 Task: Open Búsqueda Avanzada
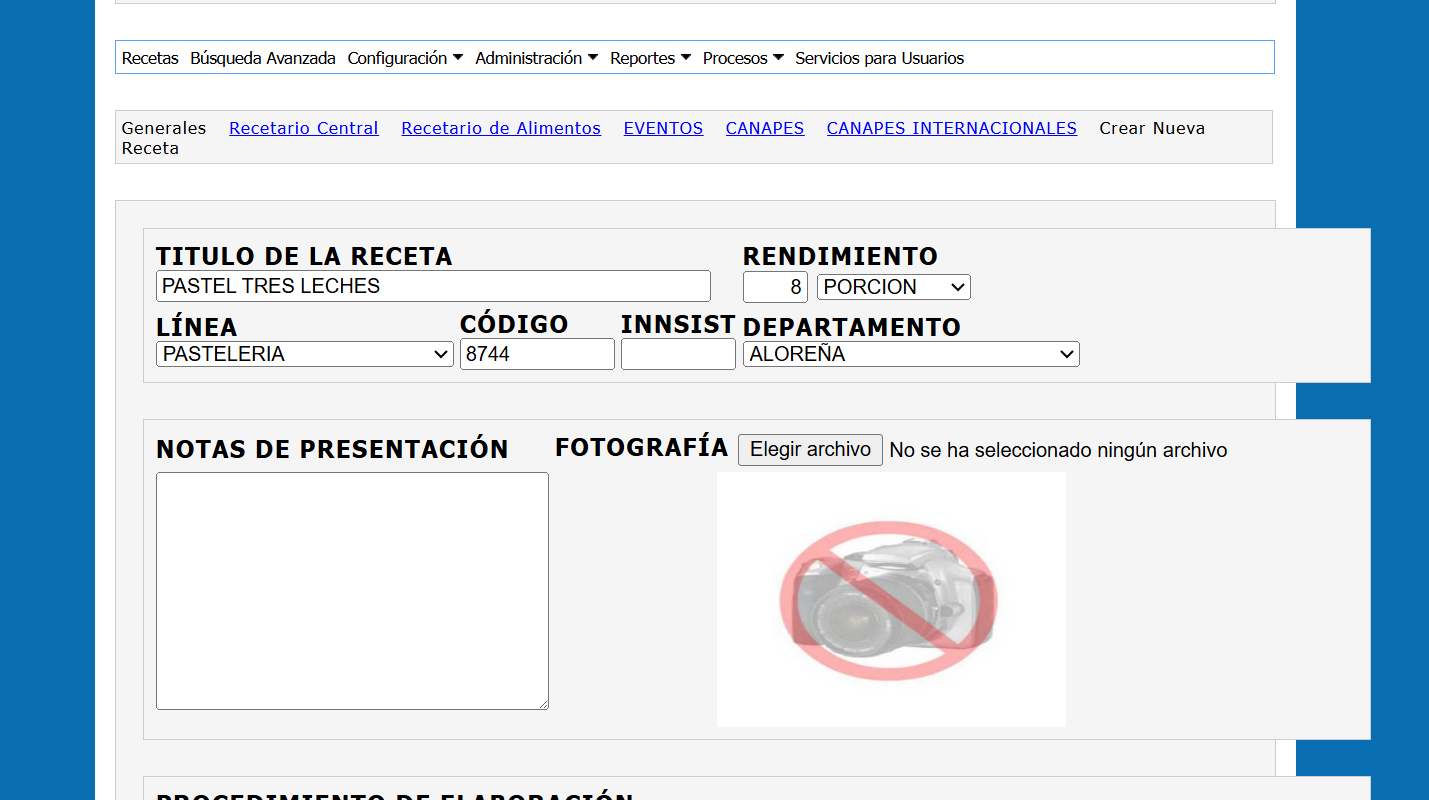(x=263, y=58)
